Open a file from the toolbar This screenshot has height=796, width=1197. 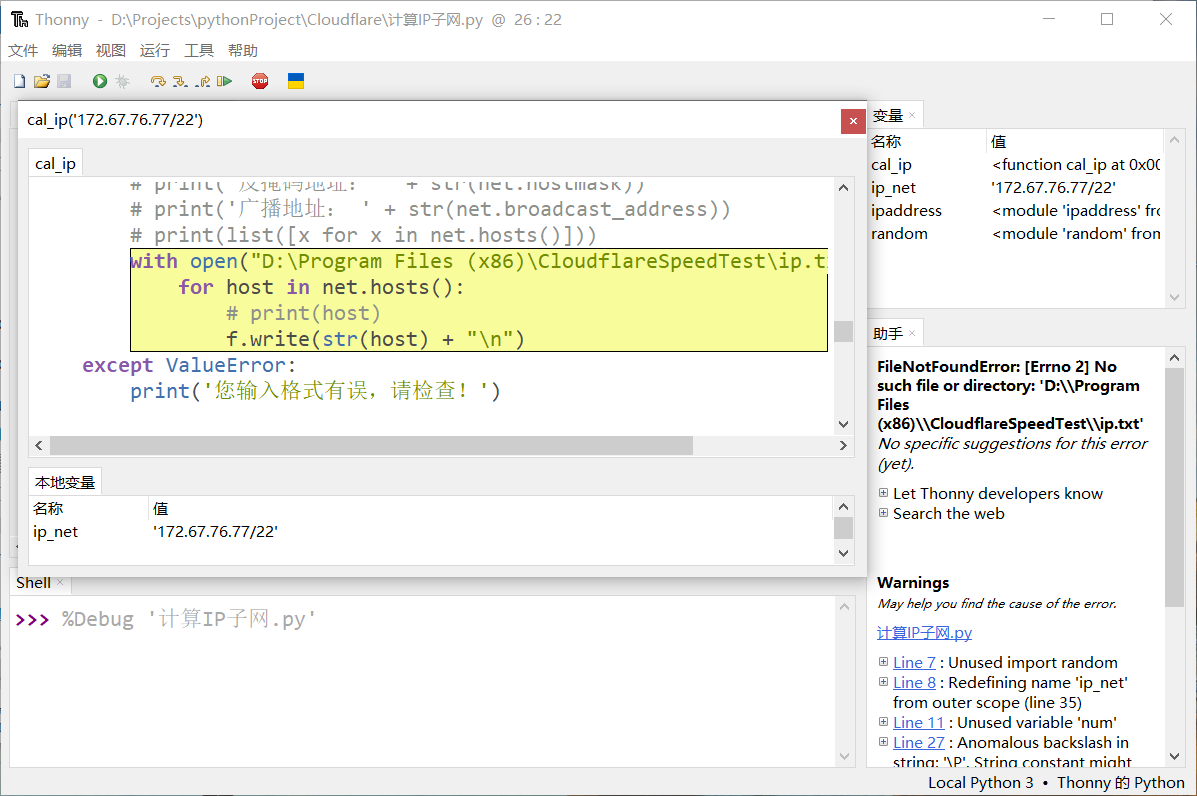pyautogui.click(x=42, y=81)
